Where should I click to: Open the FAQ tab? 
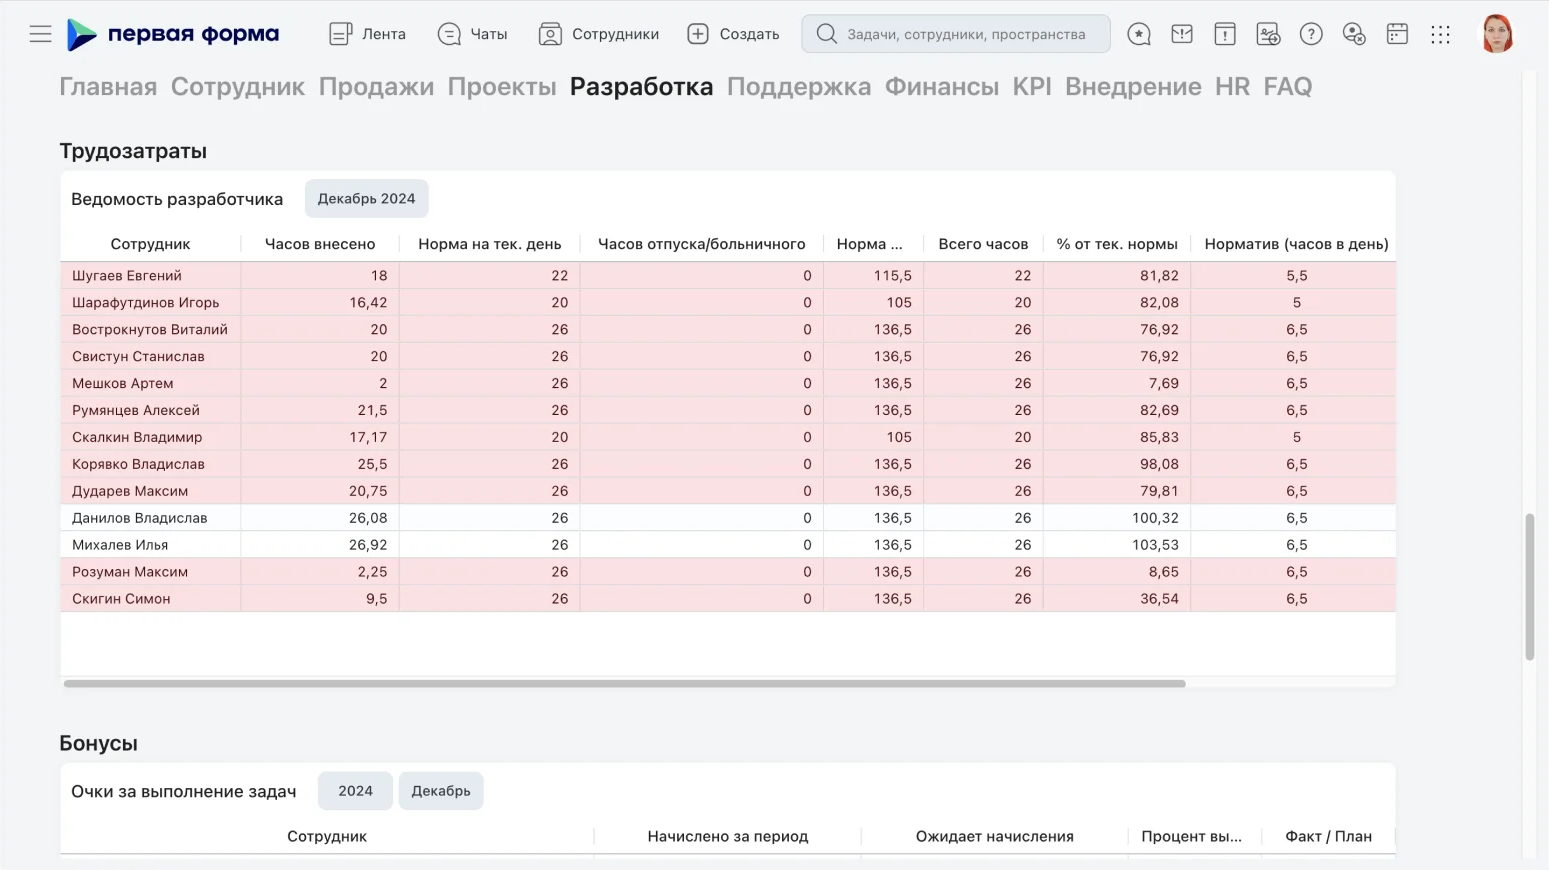coord(1288,87)
